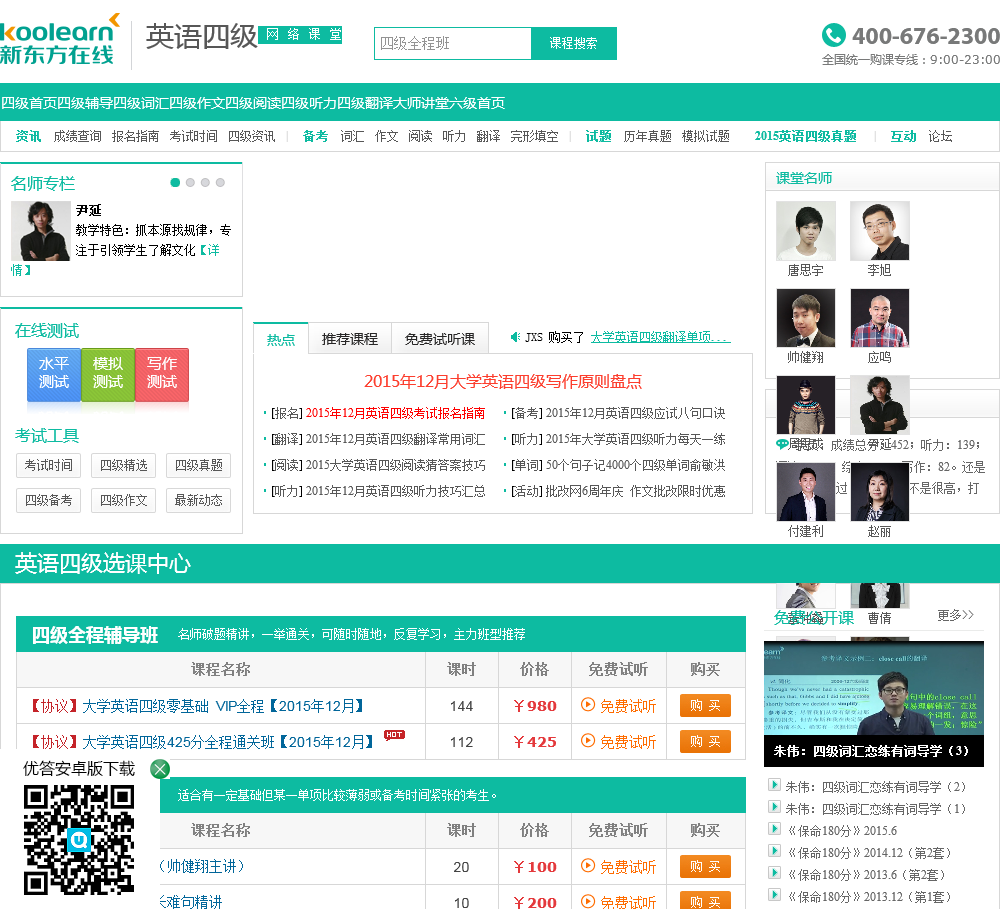The image size is (1000, 909).
Task: Click play icon beside 朱伟：四级词汇恋练有词导学（2）
Action: pos(774,785)
